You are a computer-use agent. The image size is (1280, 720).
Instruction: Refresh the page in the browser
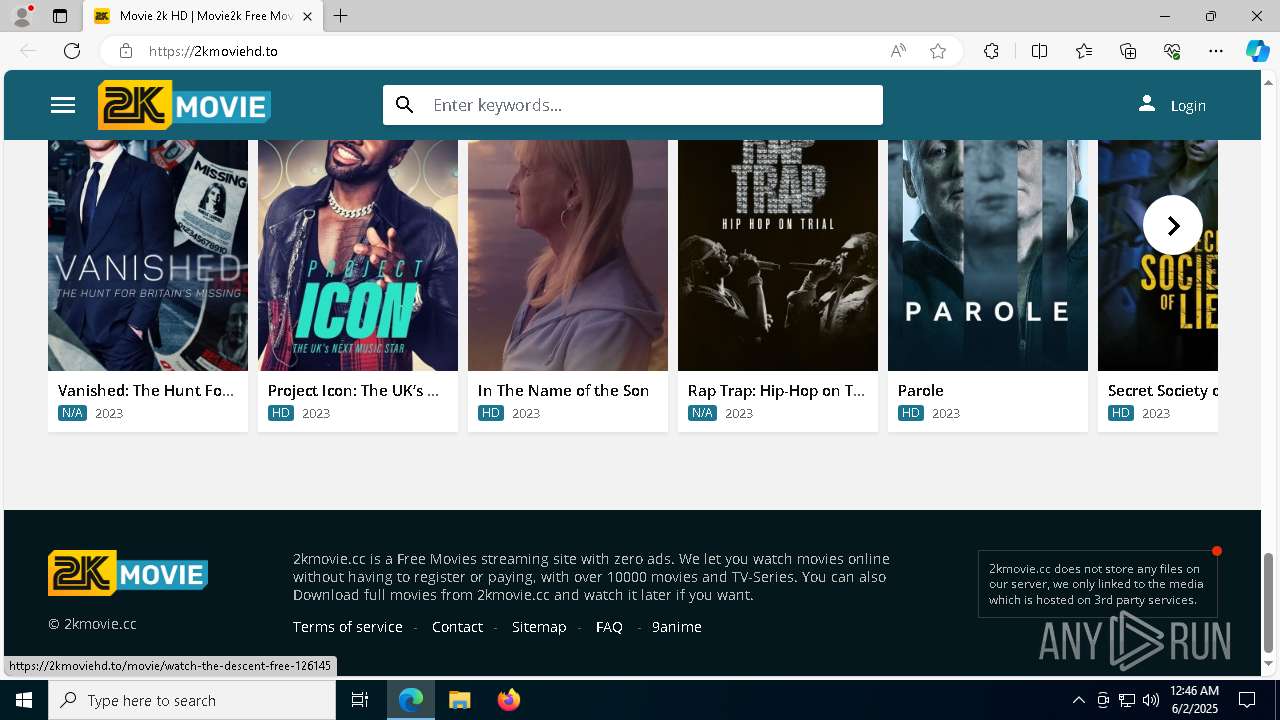coord(72,51)
